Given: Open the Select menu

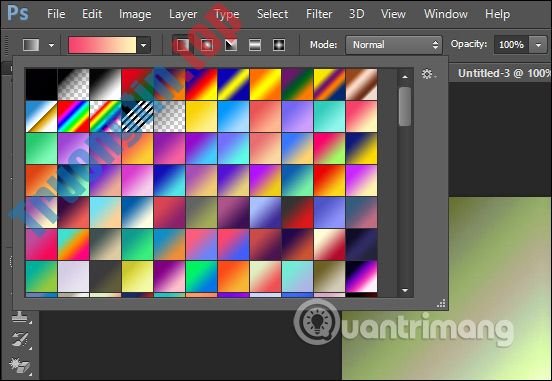Looking at the screenshot, I should click(272, 14).
